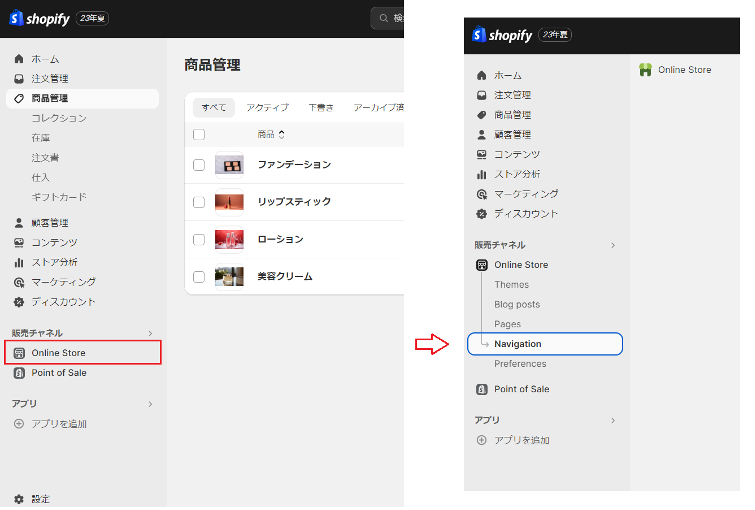Image resolution: width=755 pixels, height=510 pixels.
Task: Expand 販売チャネル chevron in right panel
Action: [x=613, y=245]
